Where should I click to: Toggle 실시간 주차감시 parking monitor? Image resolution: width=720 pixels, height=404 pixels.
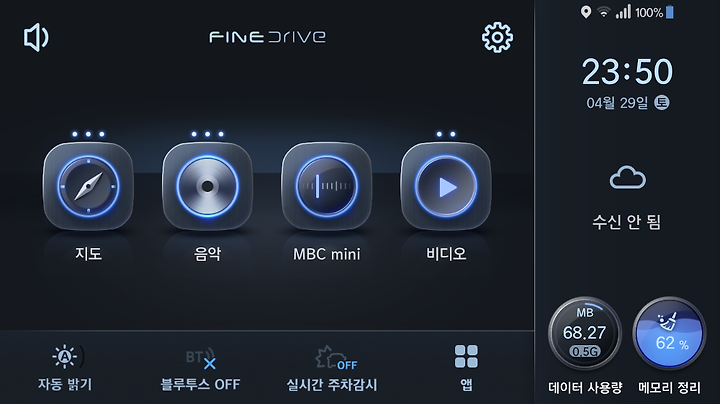332,369
